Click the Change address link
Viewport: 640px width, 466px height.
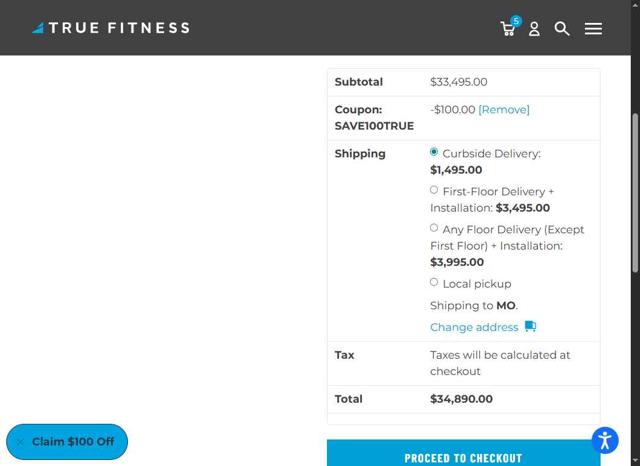pyautogui.click(x=474, y=327)
